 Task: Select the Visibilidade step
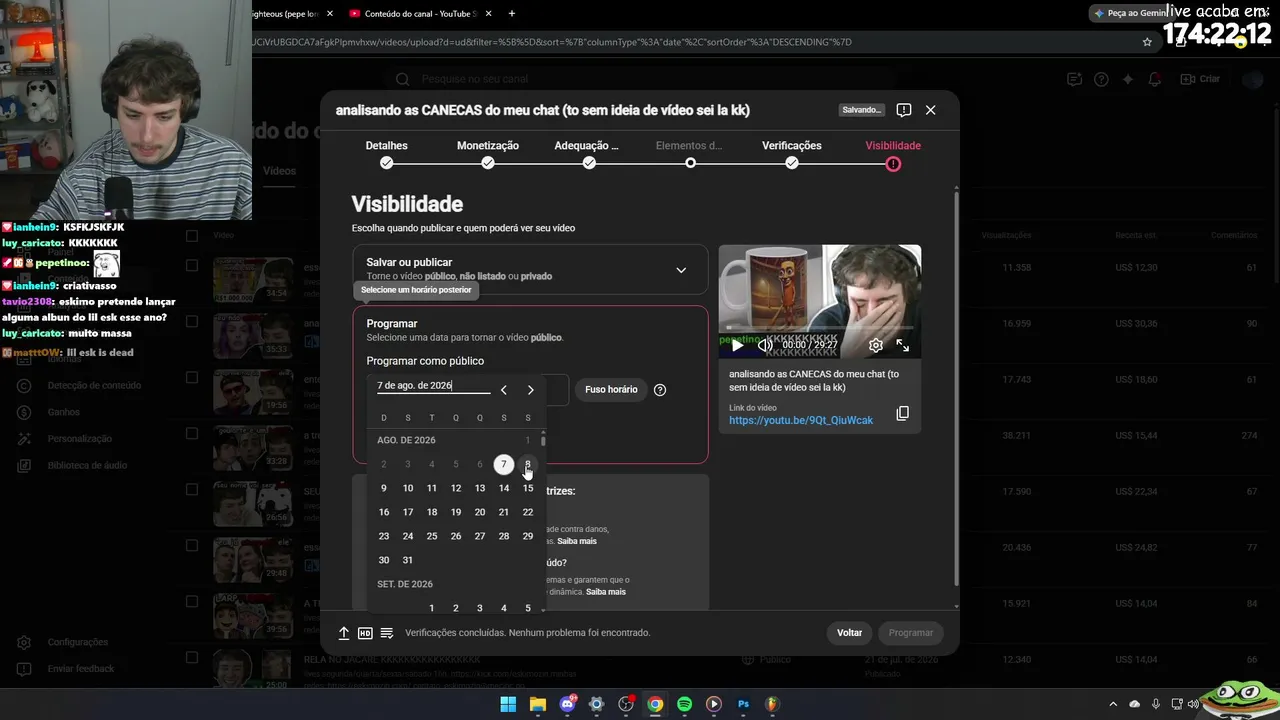pos(893,153)
